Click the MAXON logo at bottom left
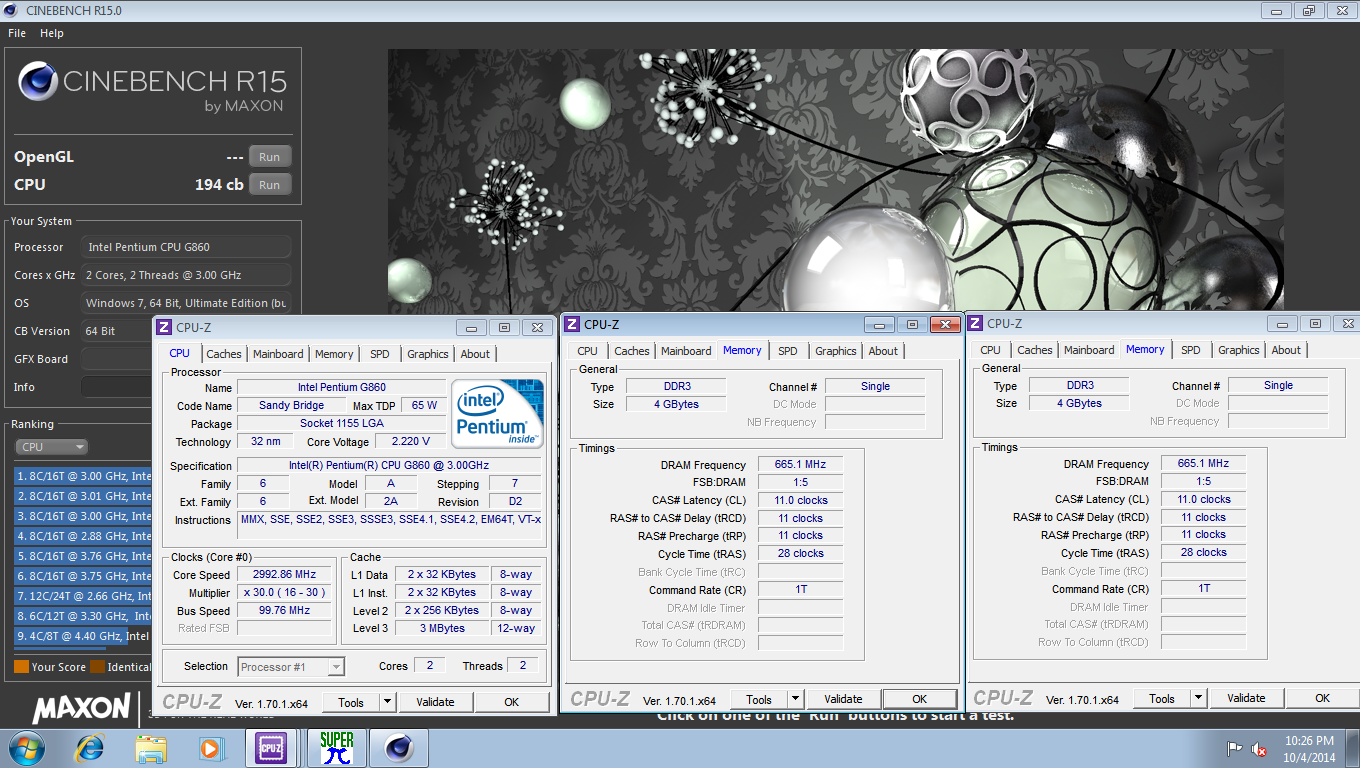The height and width of the screenshot is (768, 1360). point(81,709)
